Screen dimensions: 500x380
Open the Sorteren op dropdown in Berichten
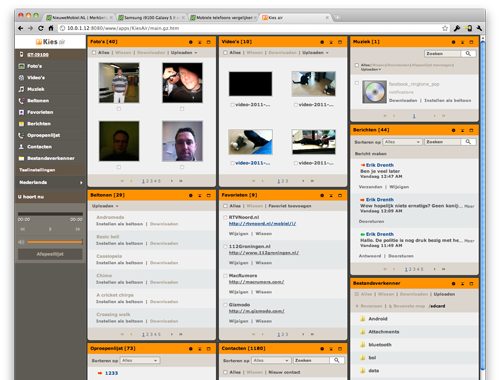(x=402, y=142)
